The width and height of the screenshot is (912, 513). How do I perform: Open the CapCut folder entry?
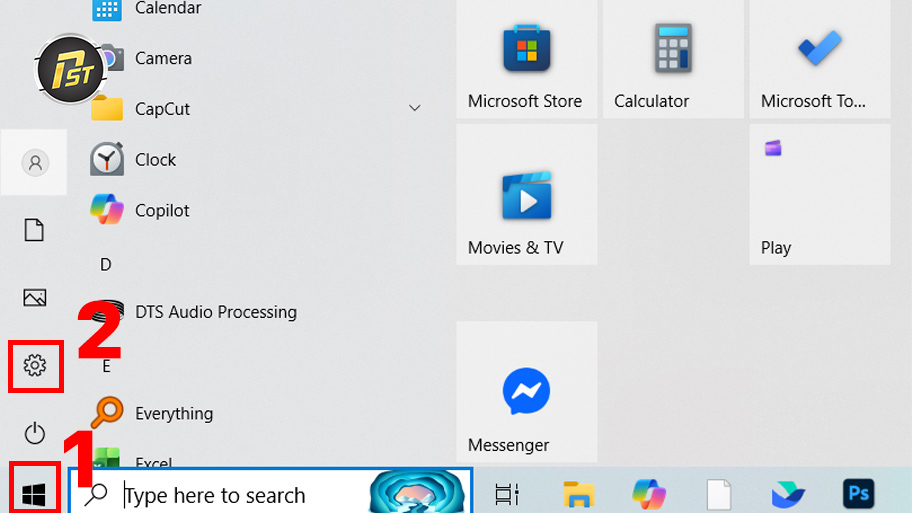[x=256, y=109]
